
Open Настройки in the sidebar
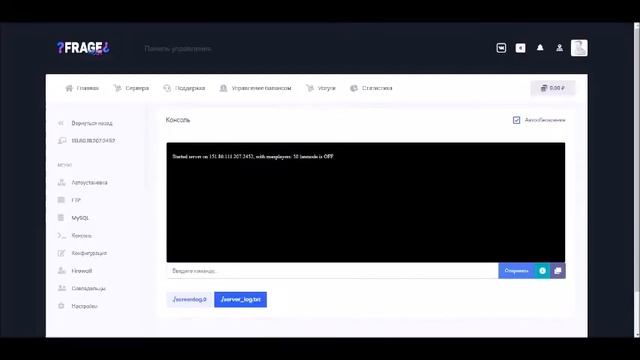click(x=78, y=306)
